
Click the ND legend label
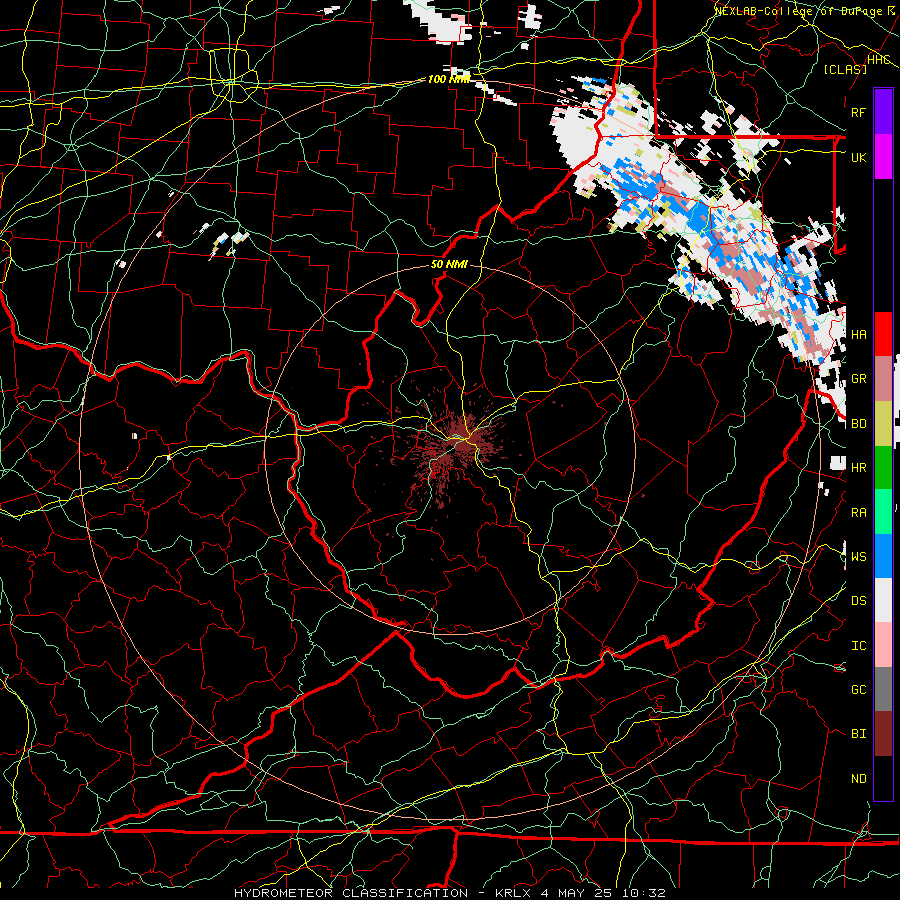[x=859, y=779]
